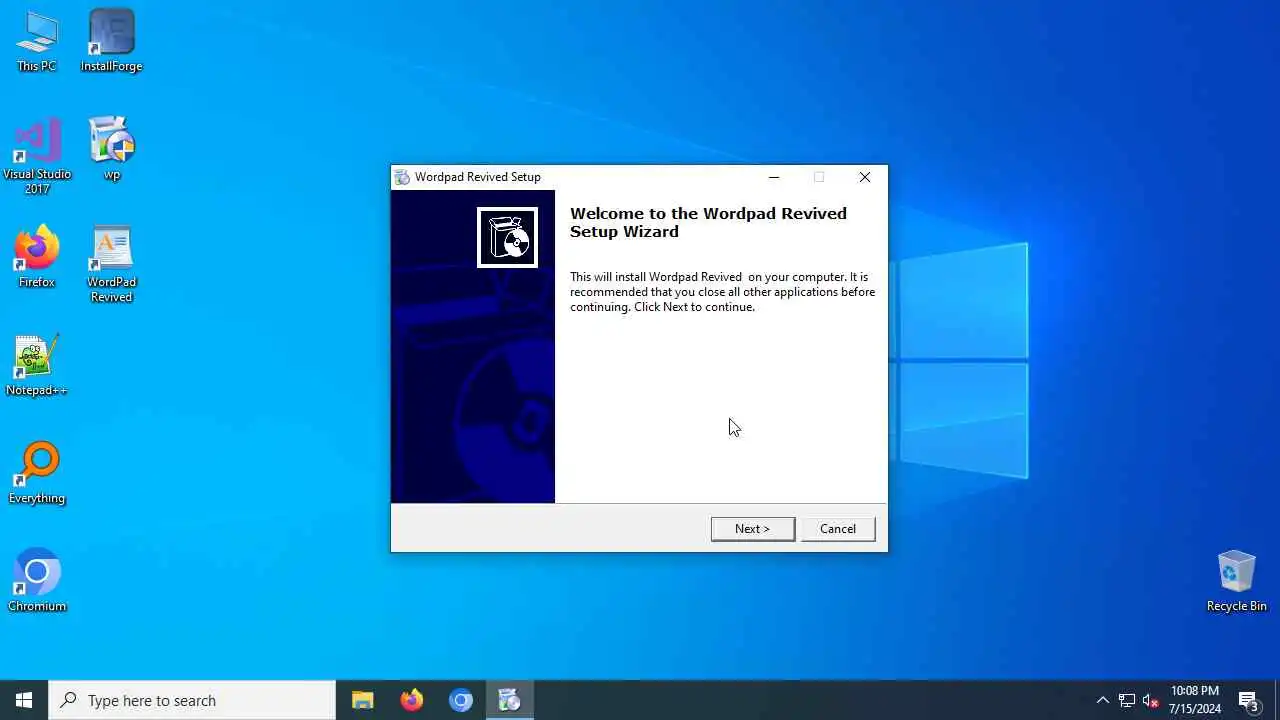
Task: Click the Welcome to Wordpad Revived heading
Action: (x=708, y=222)
